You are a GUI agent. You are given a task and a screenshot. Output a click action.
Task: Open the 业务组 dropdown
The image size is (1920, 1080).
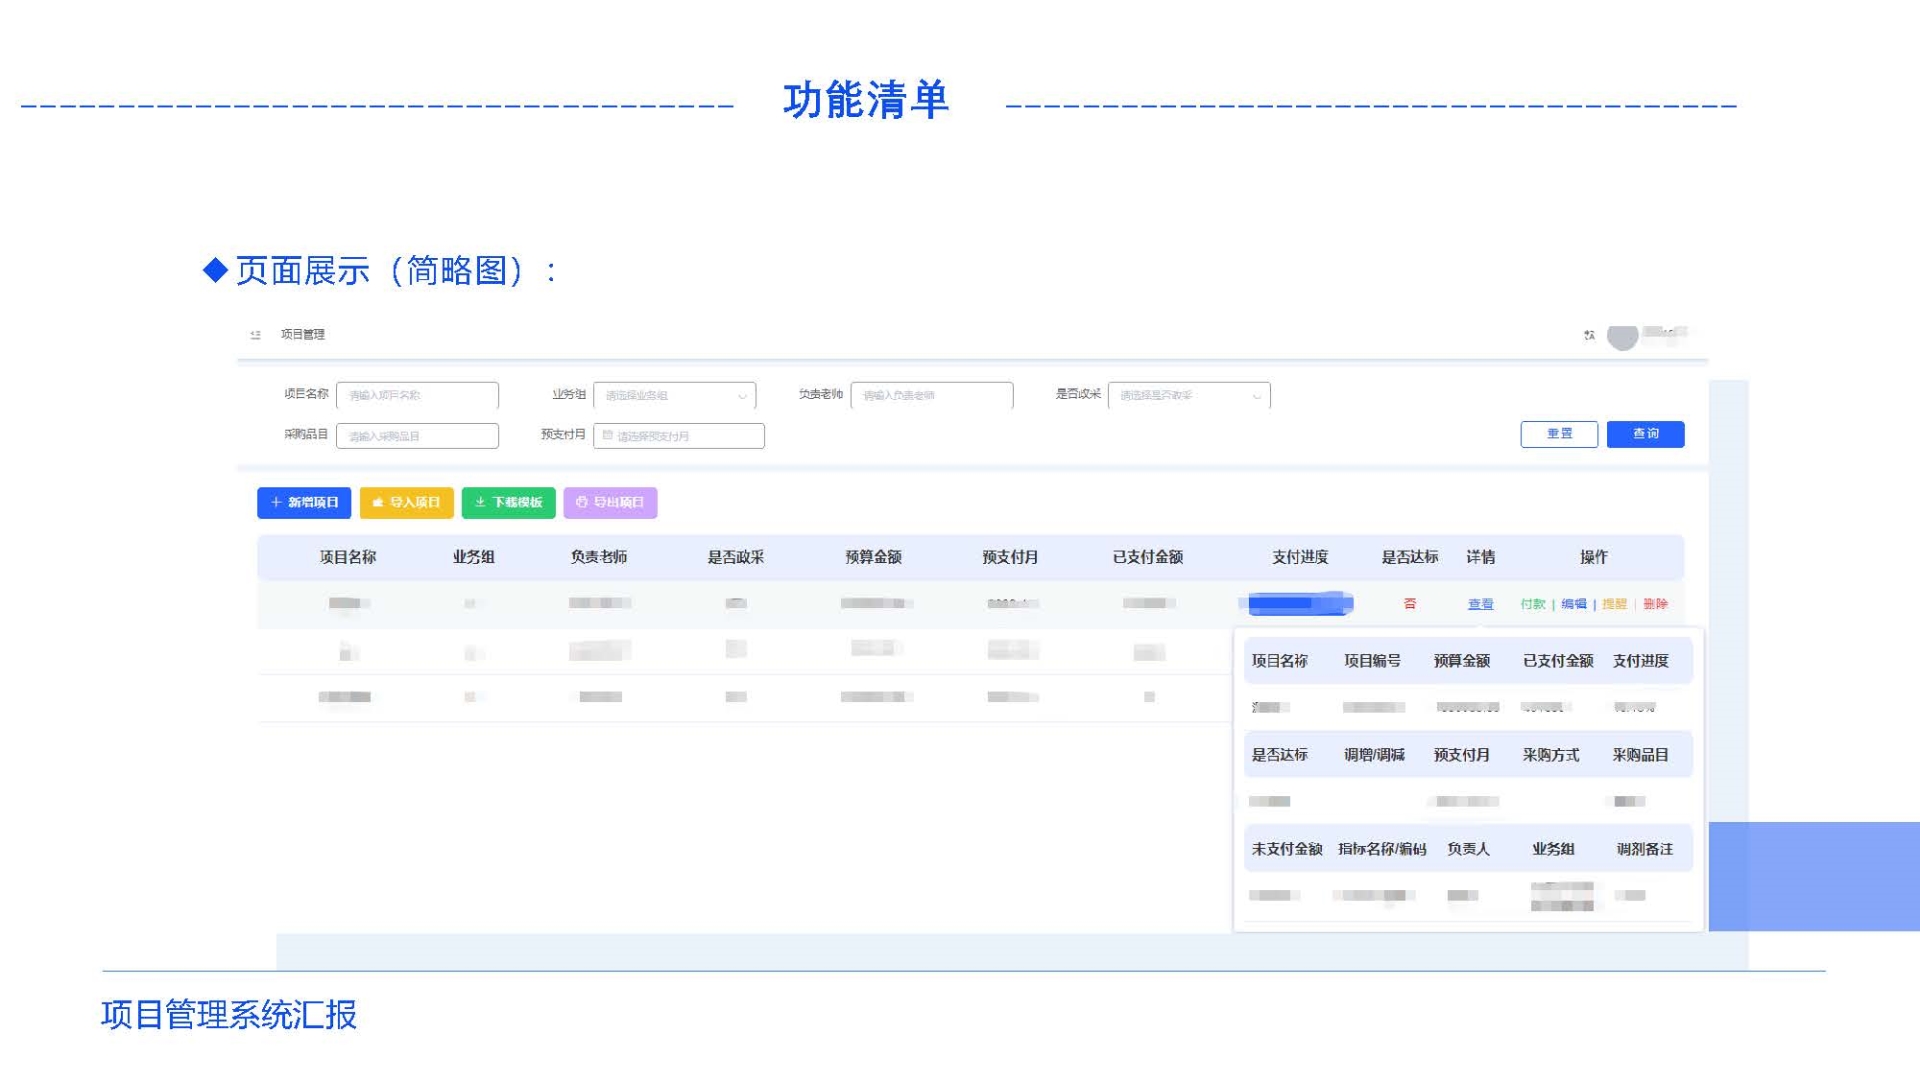[x=674, y=396]
